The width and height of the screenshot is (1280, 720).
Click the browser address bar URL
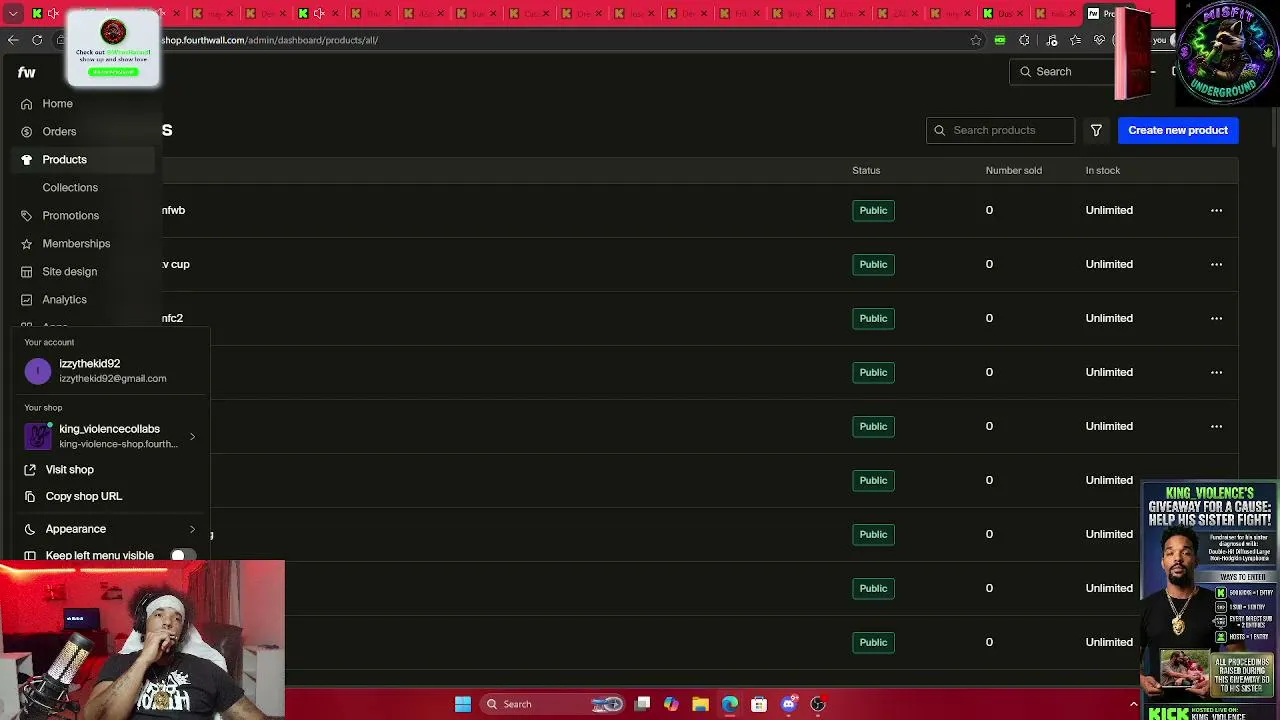point(270,40)
